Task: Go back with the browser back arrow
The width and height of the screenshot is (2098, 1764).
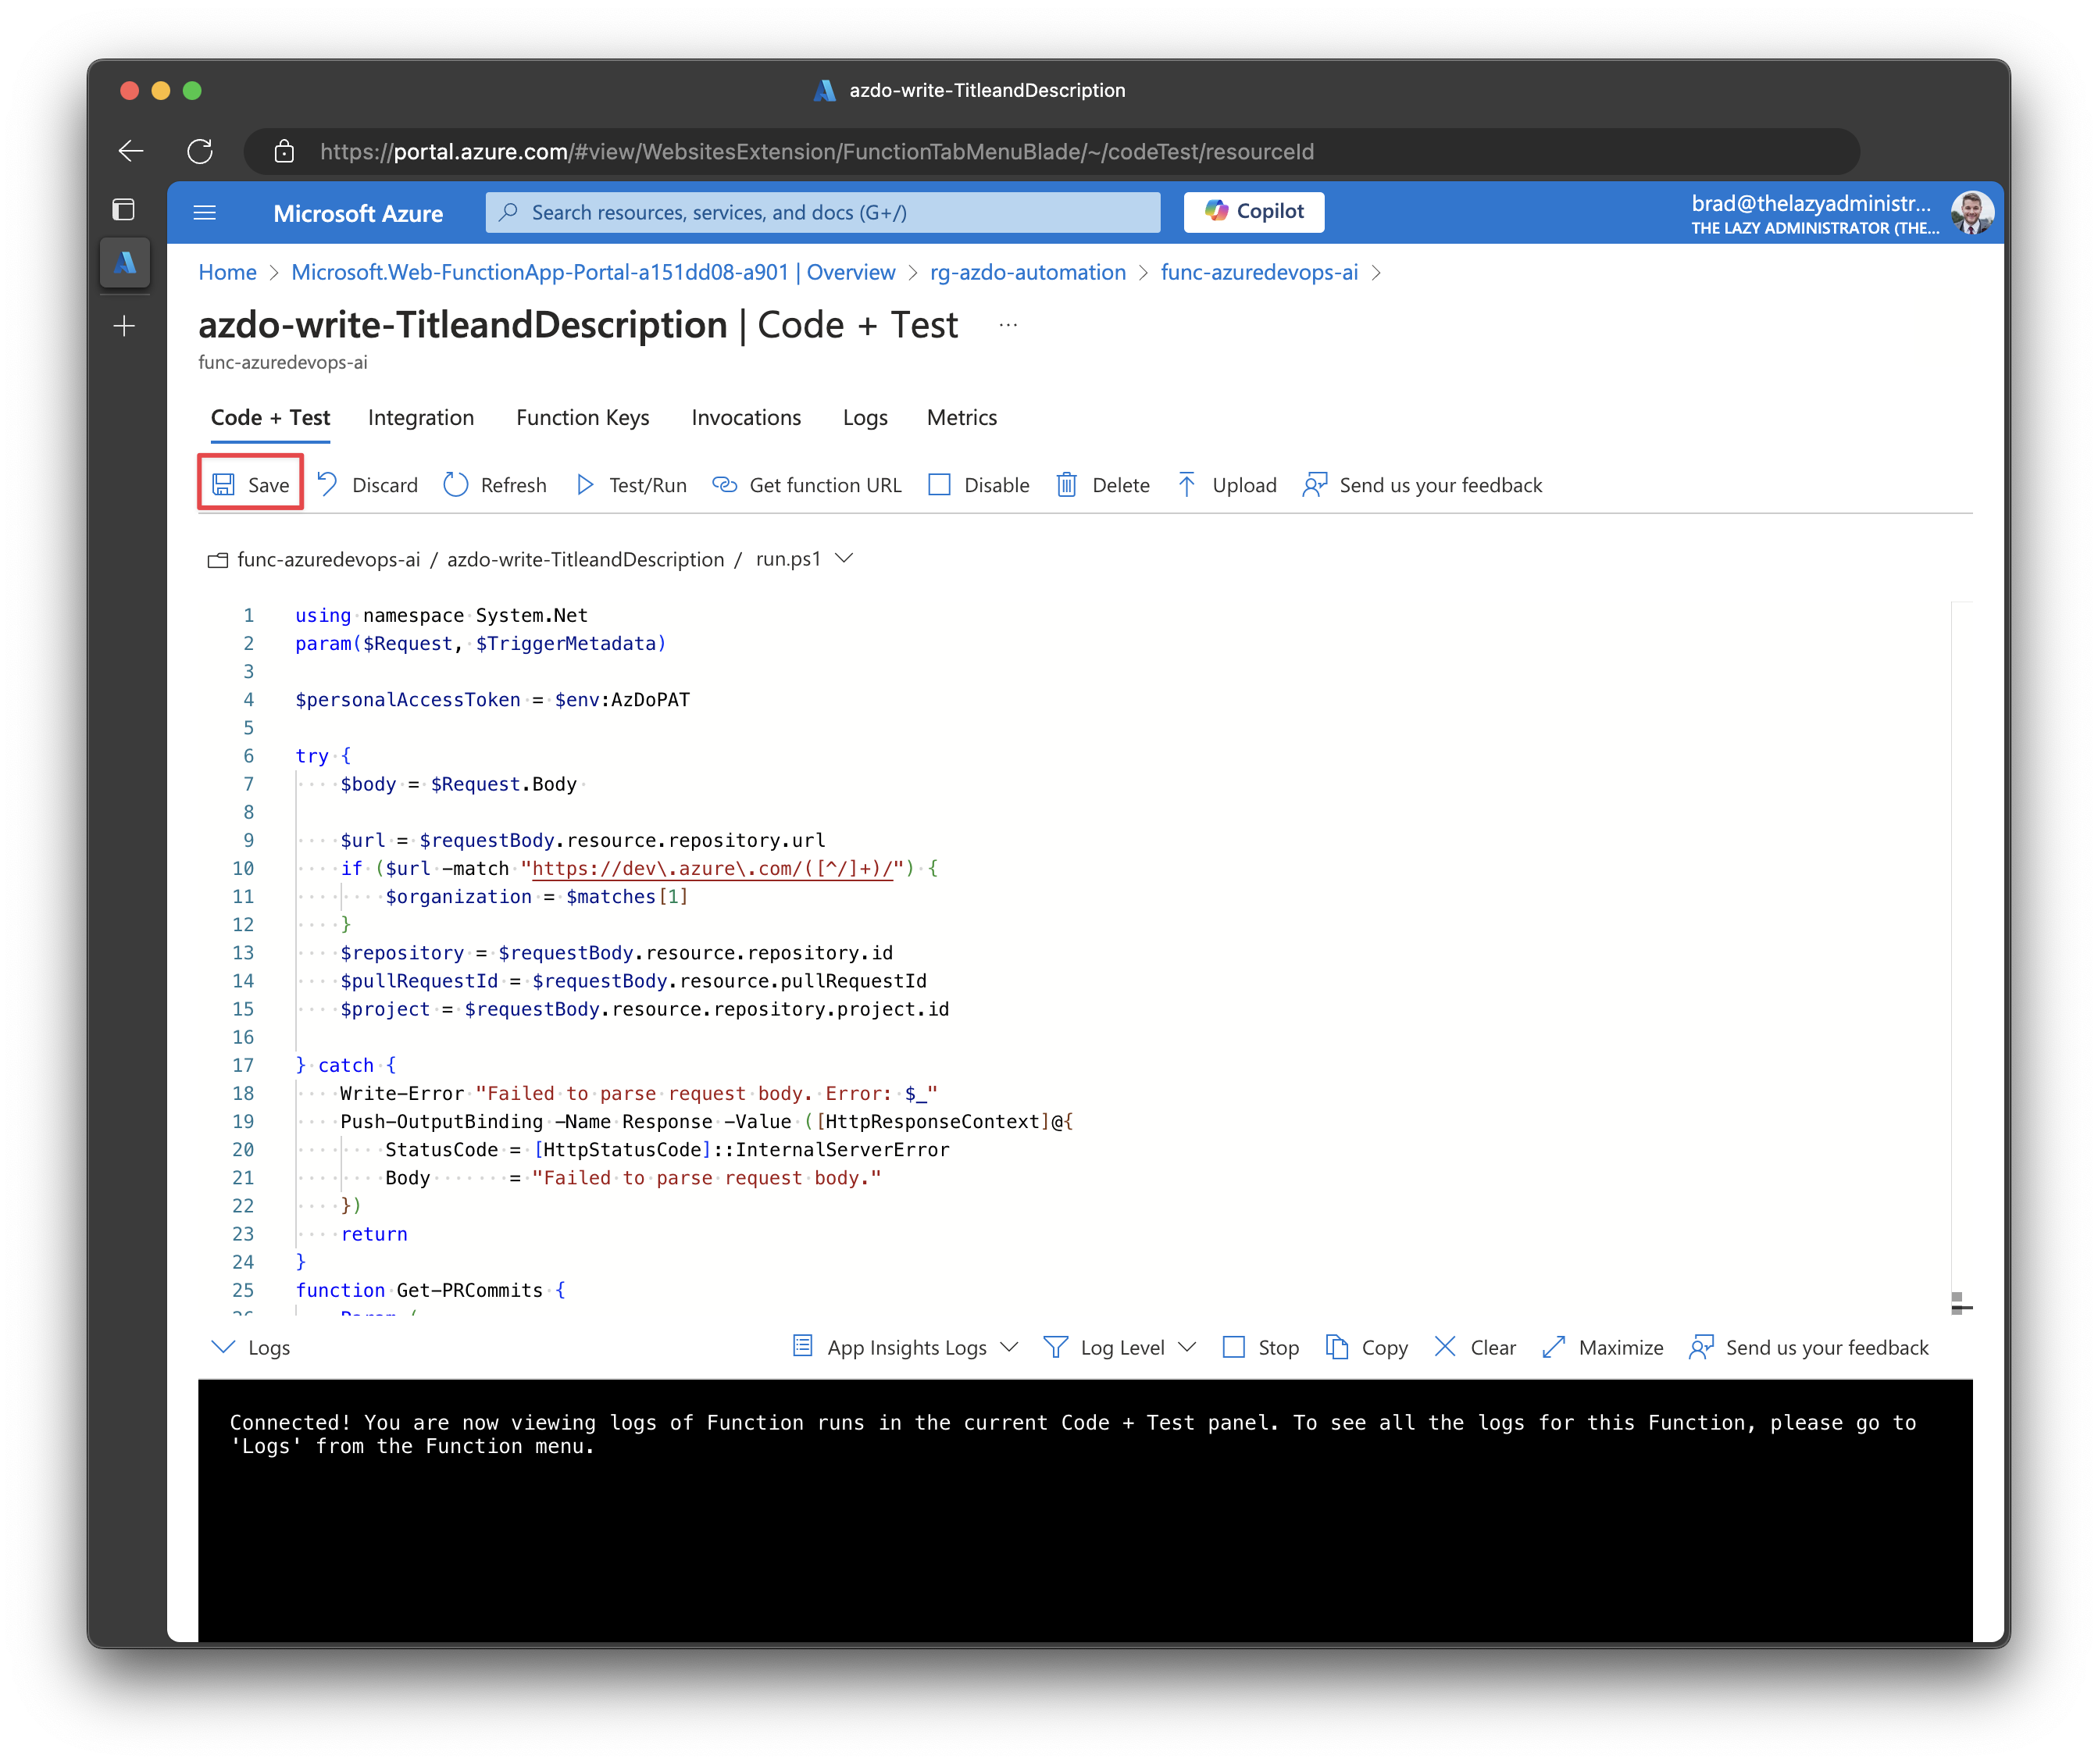Action: [131, 151]
